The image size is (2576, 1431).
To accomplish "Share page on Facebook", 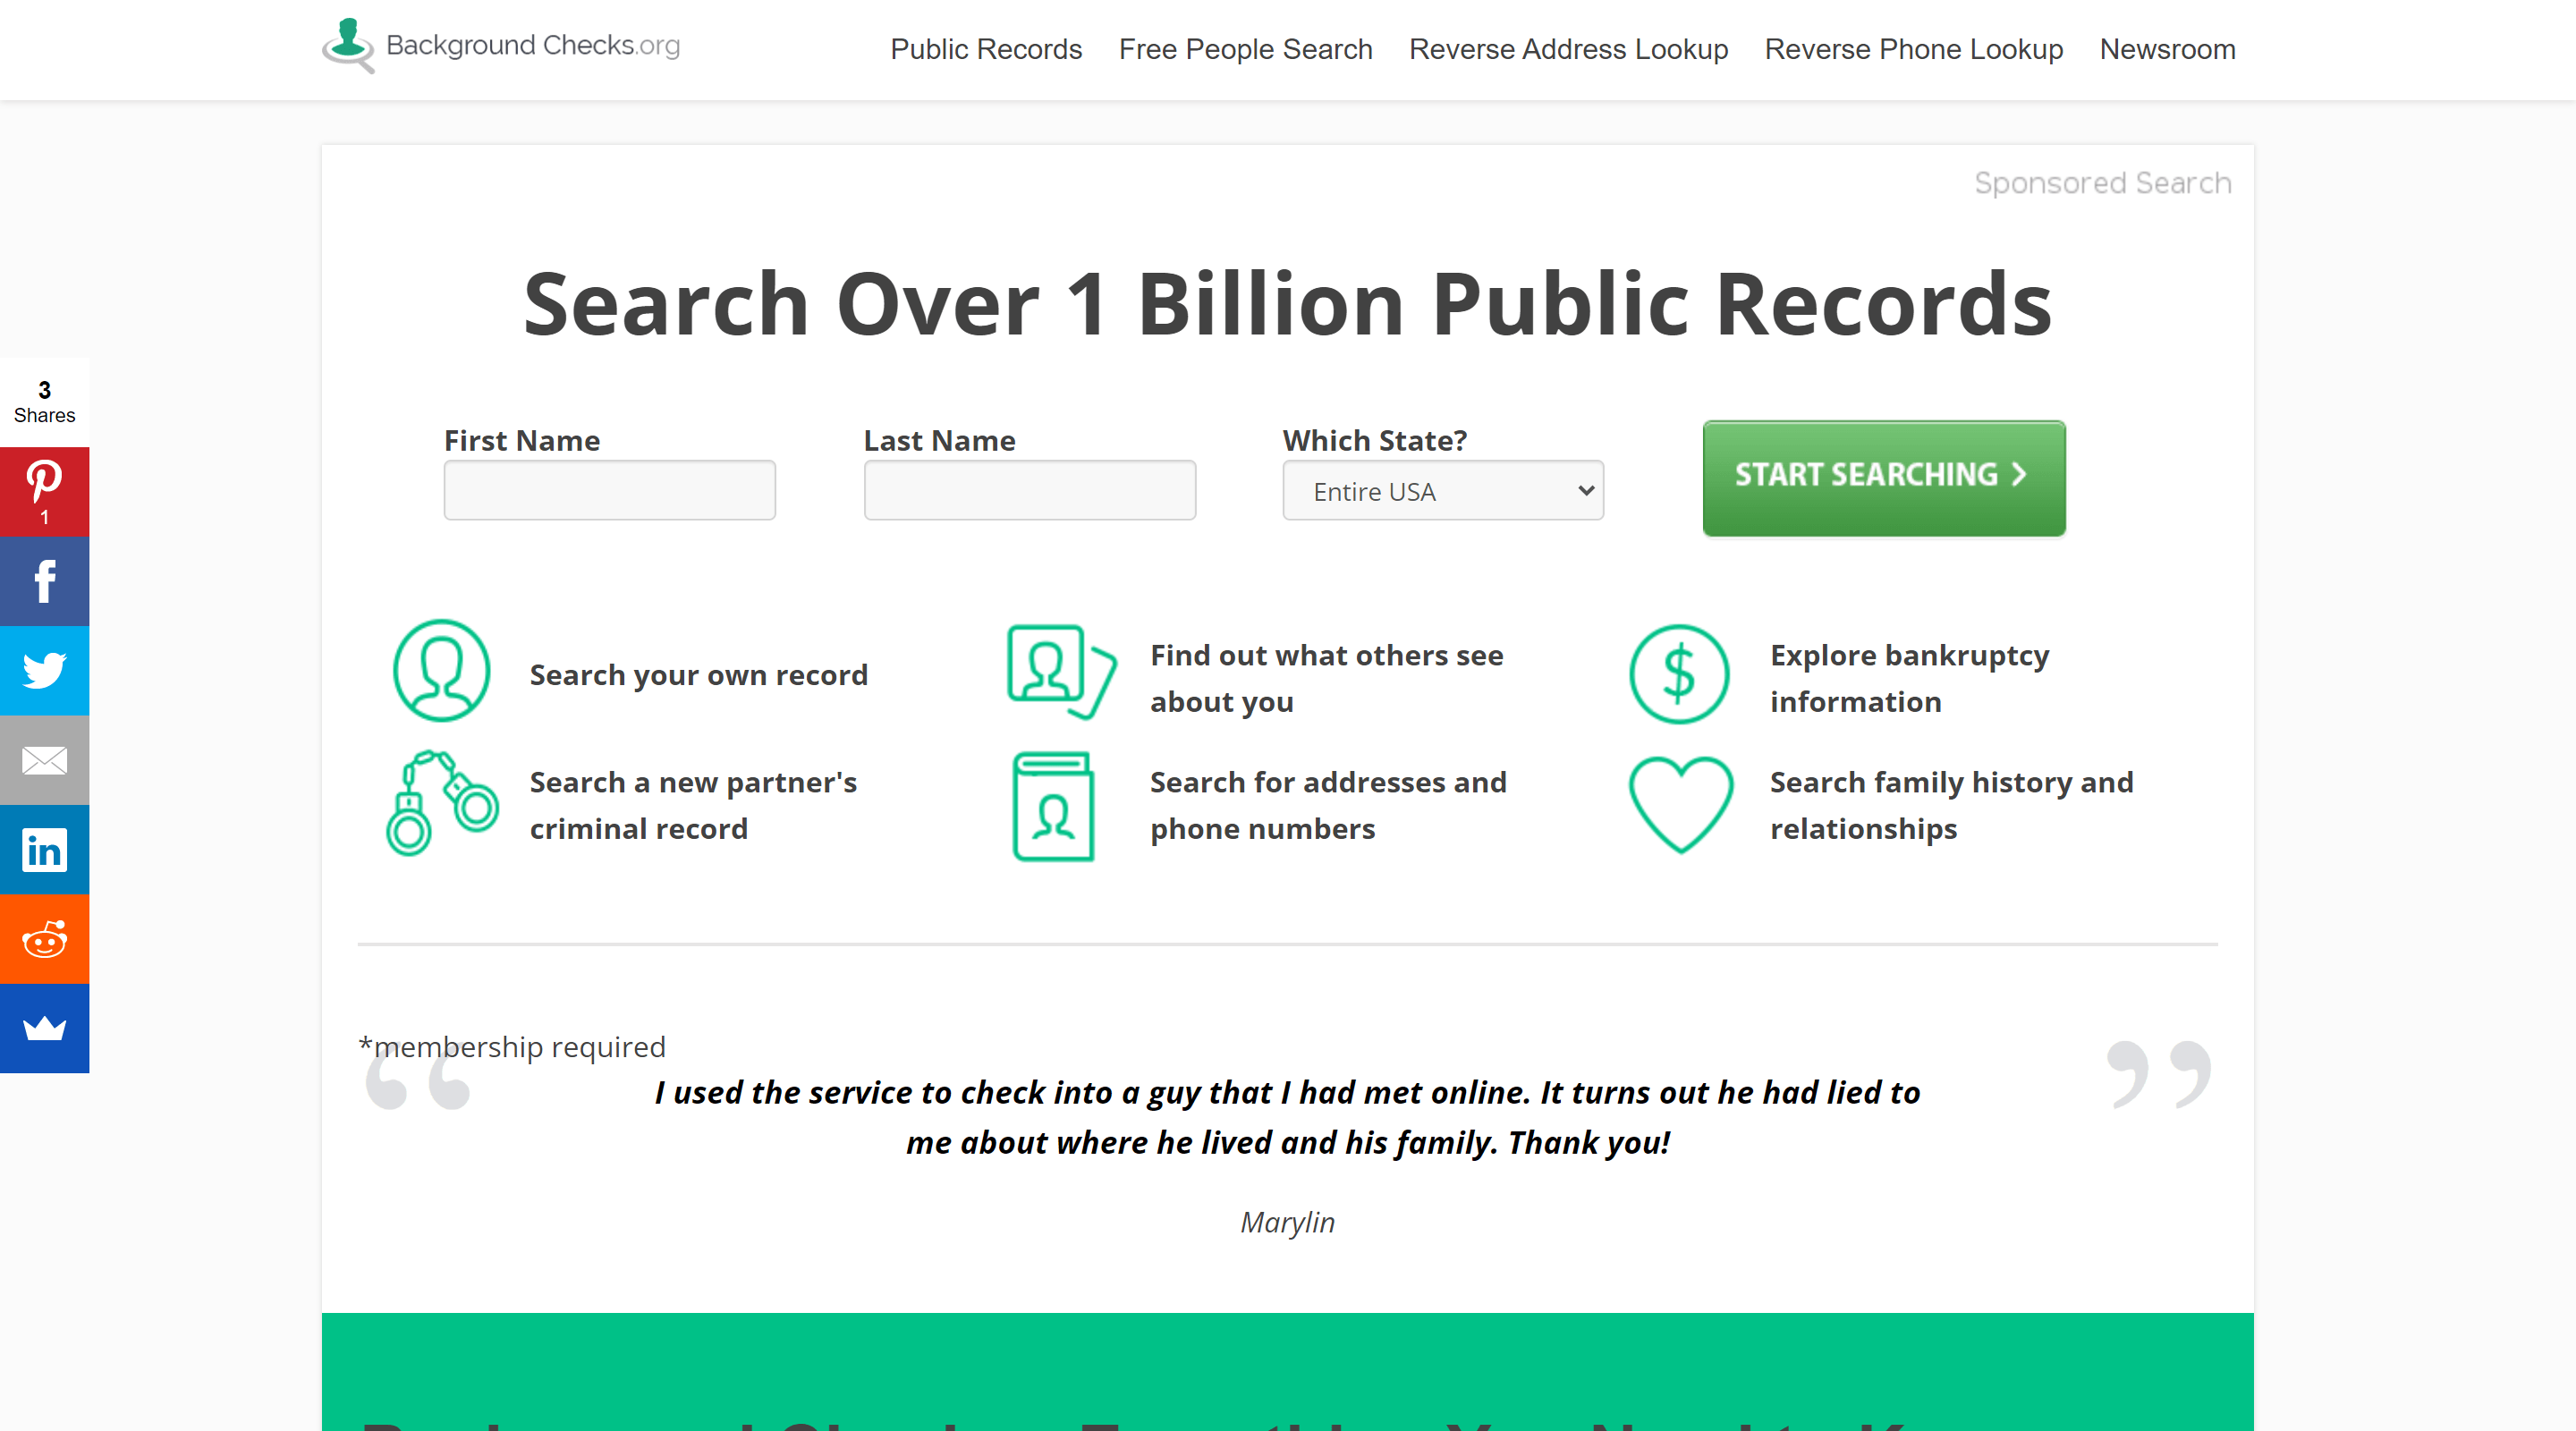I will 44,581.
